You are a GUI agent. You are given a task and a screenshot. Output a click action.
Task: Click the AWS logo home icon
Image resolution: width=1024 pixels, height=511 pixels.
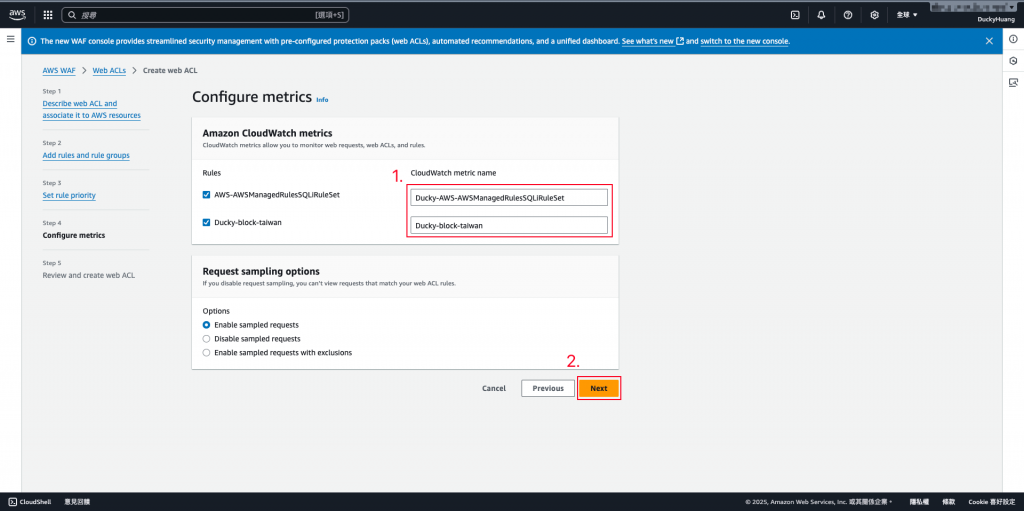(x=18, y=14)
